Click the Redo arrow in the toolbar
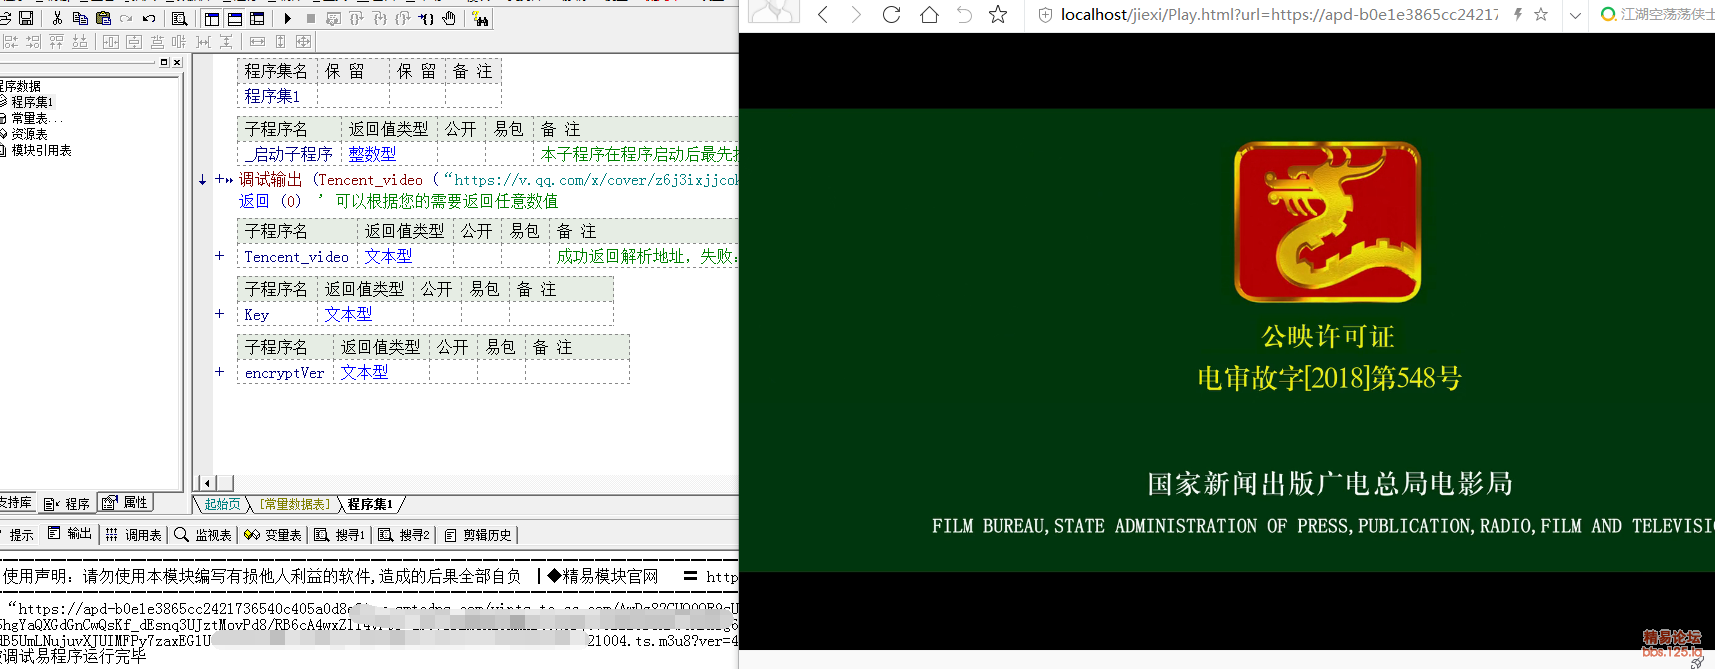This screenshot has width=1715, height=669. pyautogui.click(x=126, y=18)
